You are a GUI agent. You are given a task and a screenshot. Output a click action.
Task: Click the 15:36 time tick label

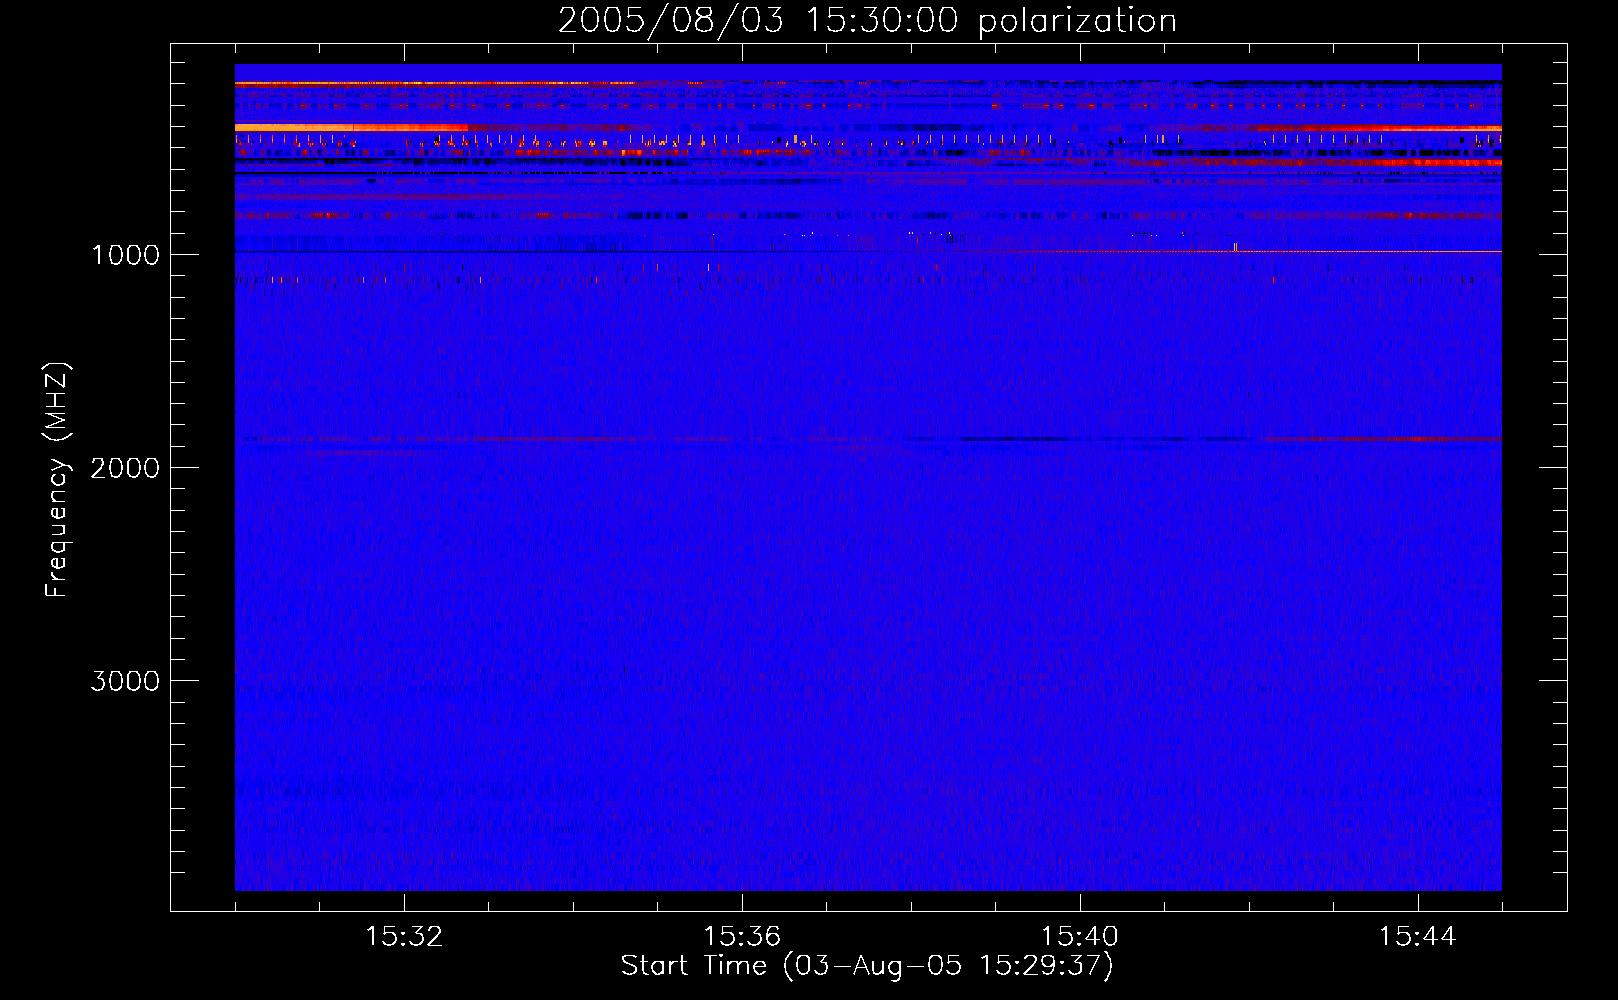click(x=742, y=937)
